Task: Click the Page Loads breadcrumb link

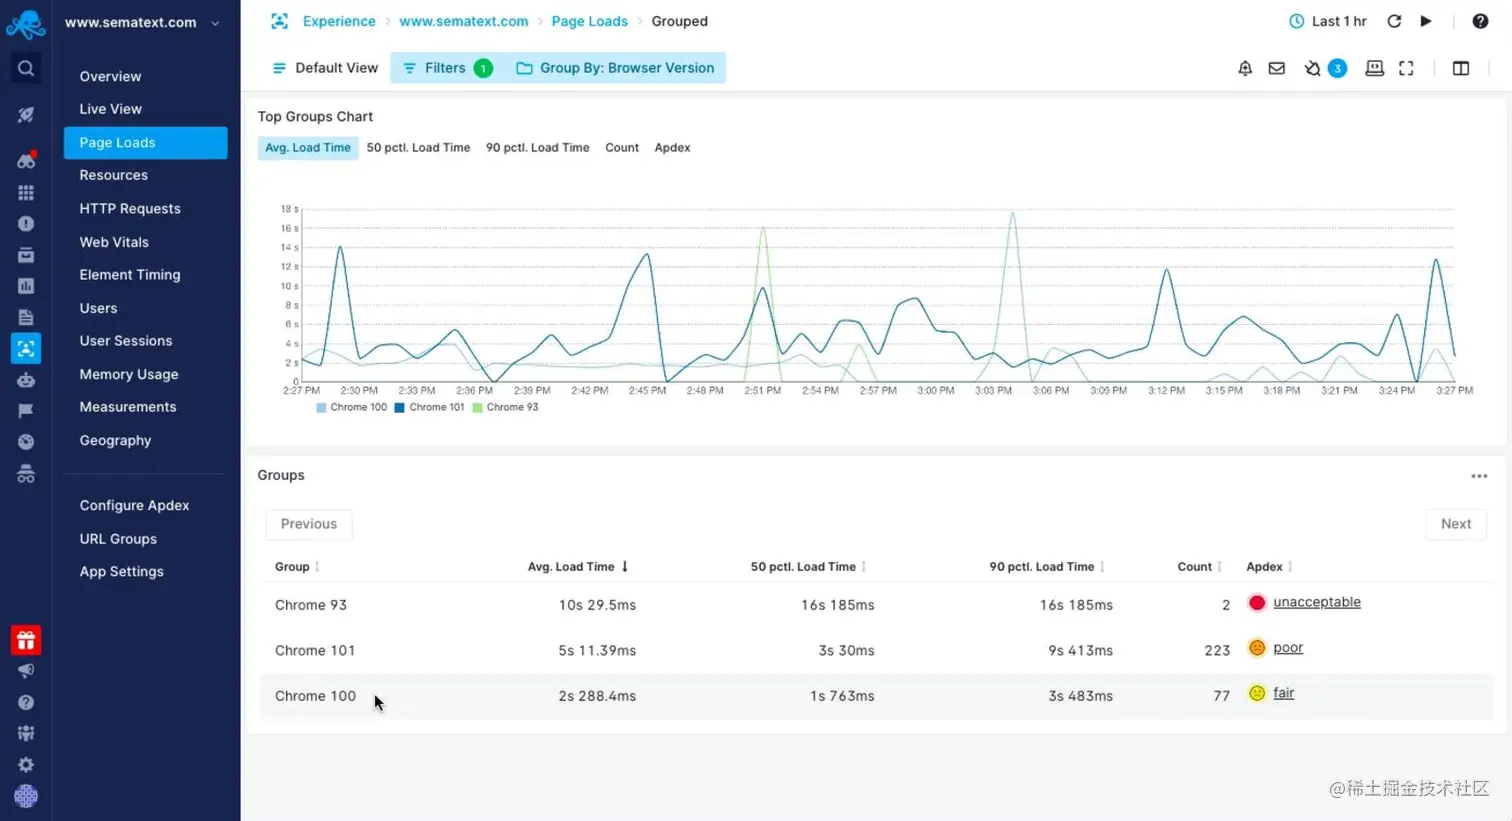Action: (590, 21)
